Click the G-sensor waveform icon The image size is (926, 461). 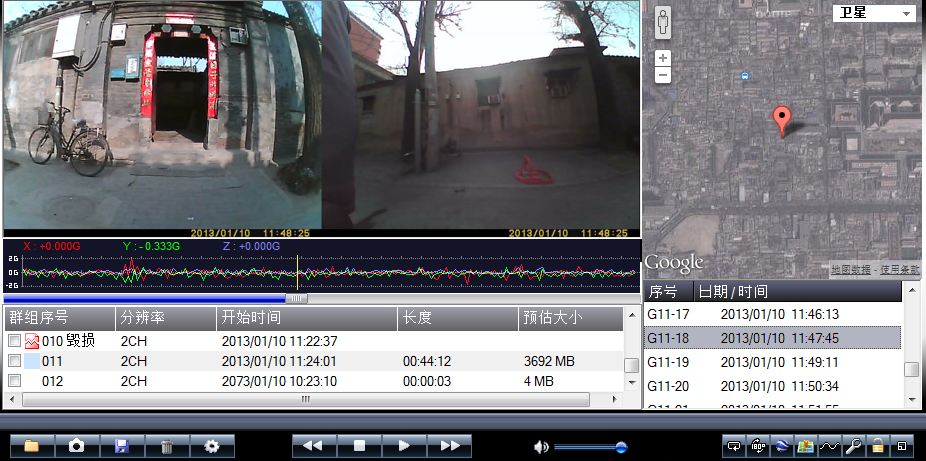point(830,446)
